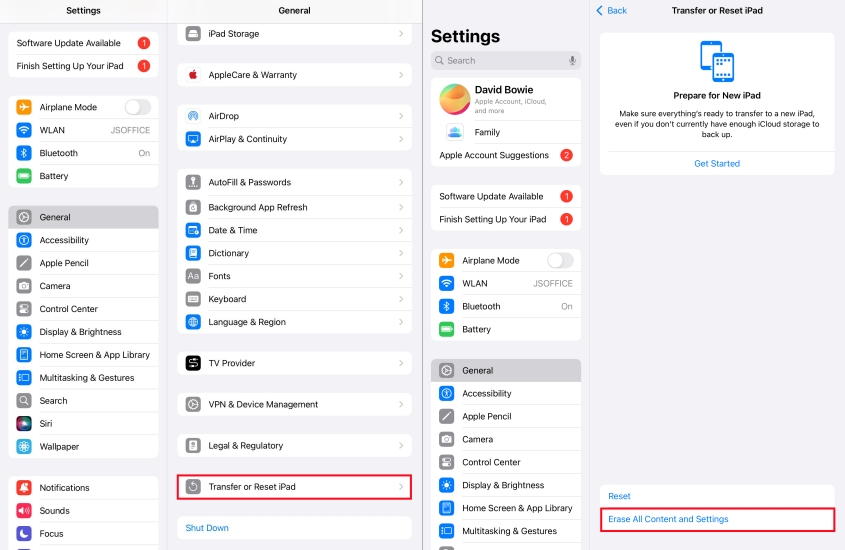Open VPN & Device Management chevron
This screenshot has width=845, height=550.
pos(401,405)
